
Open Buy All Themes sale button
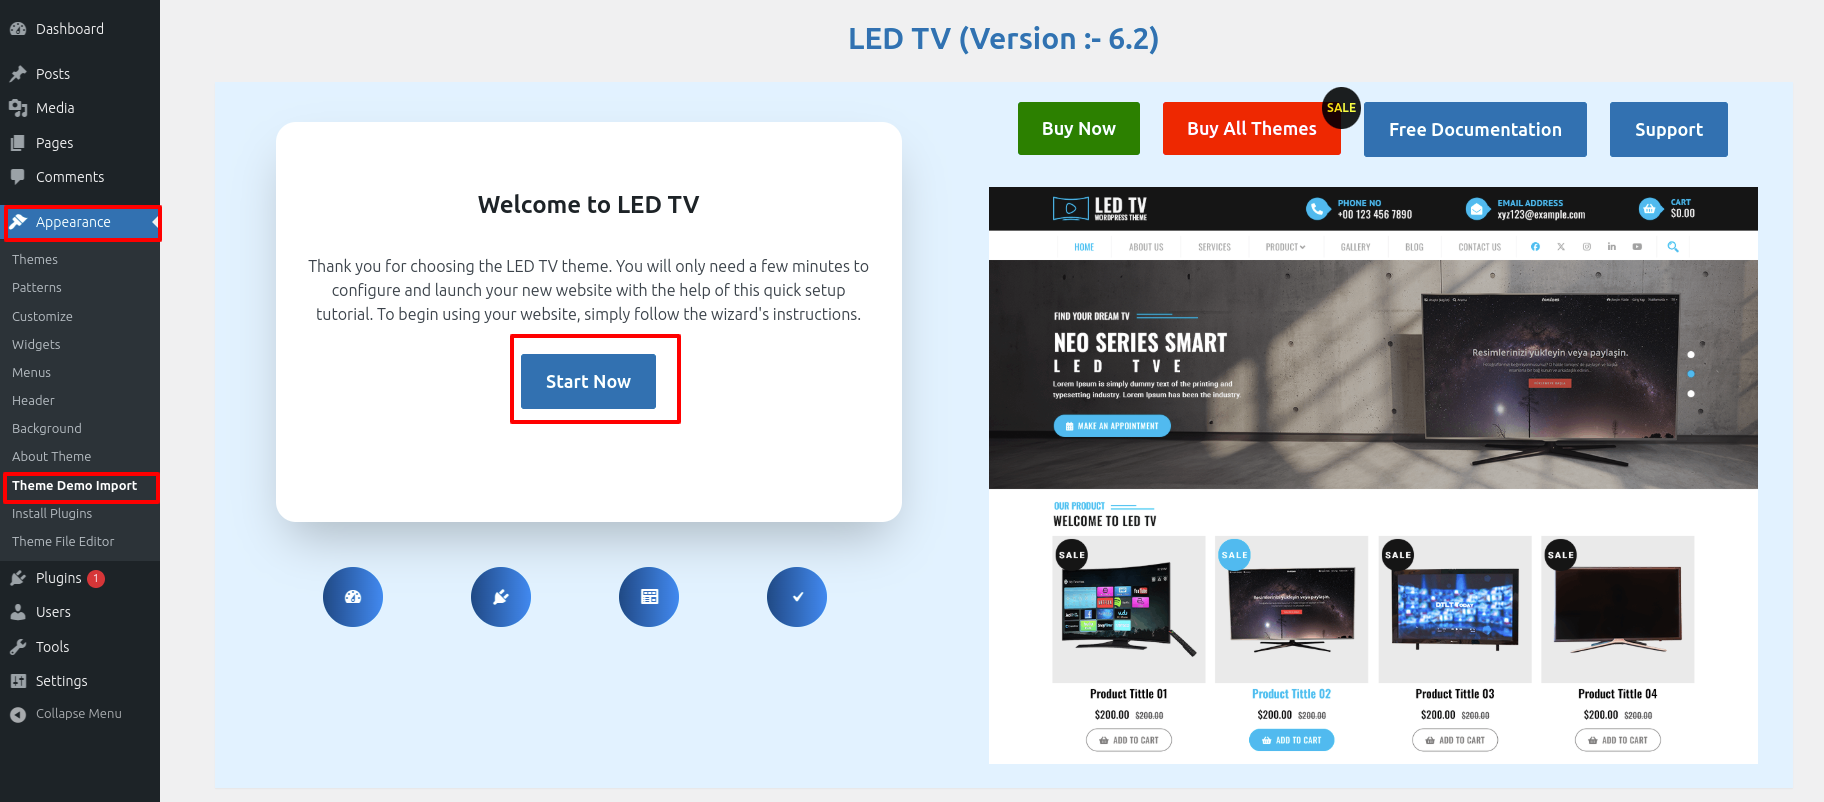tap(1252, 129)
